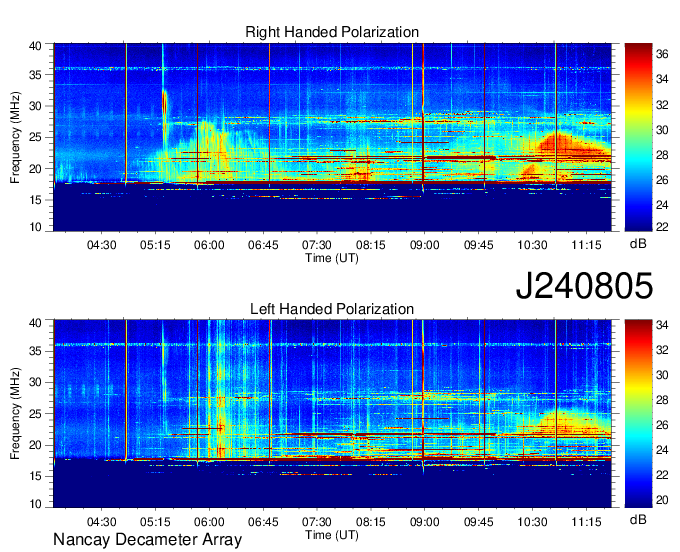Click 07:30 tick under Left Handed plot

pos(317,522)
